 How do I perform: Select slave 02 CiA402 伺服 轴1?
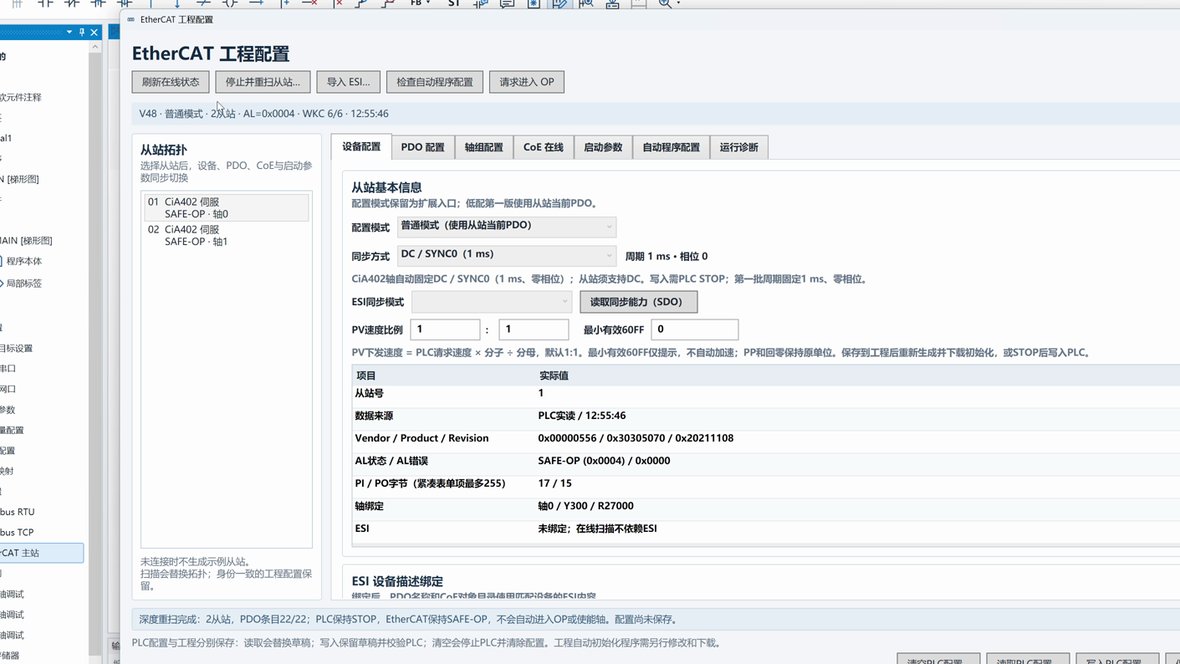click(x=227, y=236)
